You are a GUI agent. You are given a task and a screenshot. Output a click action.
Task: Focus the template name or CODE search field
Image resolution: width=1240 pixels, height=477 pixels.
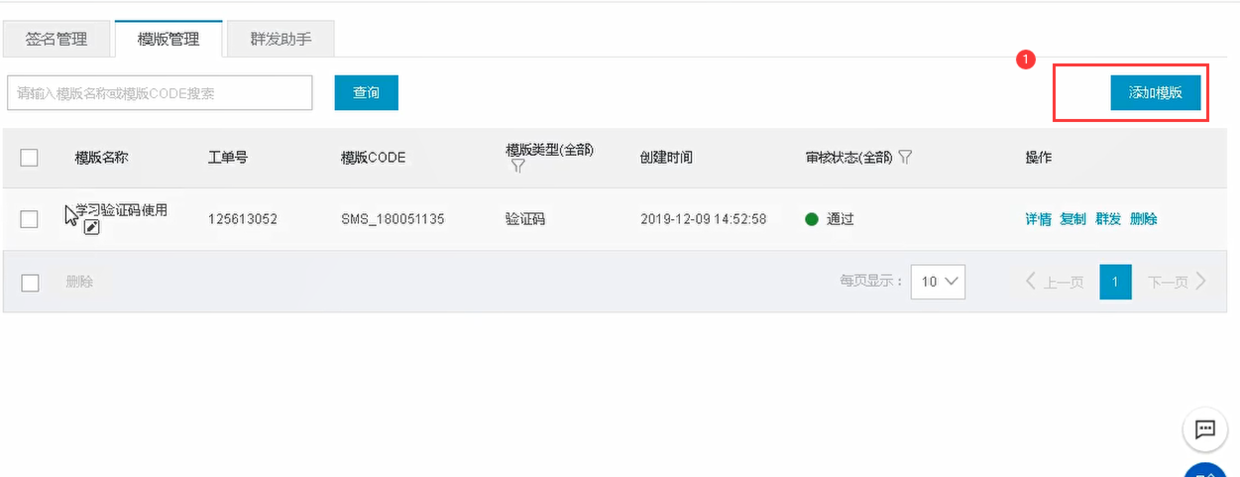[x=160, y=93]
